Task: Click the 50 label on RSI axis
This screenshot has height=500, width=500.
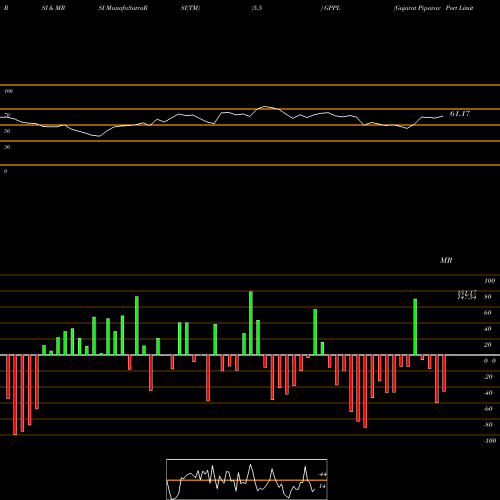Action: tap(7, 131)
